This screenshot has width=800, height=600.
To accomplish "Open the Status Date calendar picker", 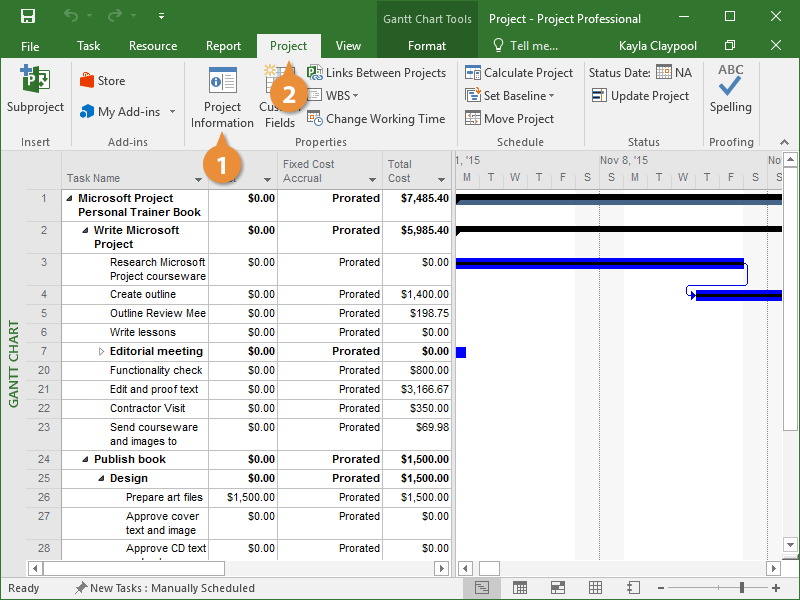I will pyautogui.click(x=664, y=73).
